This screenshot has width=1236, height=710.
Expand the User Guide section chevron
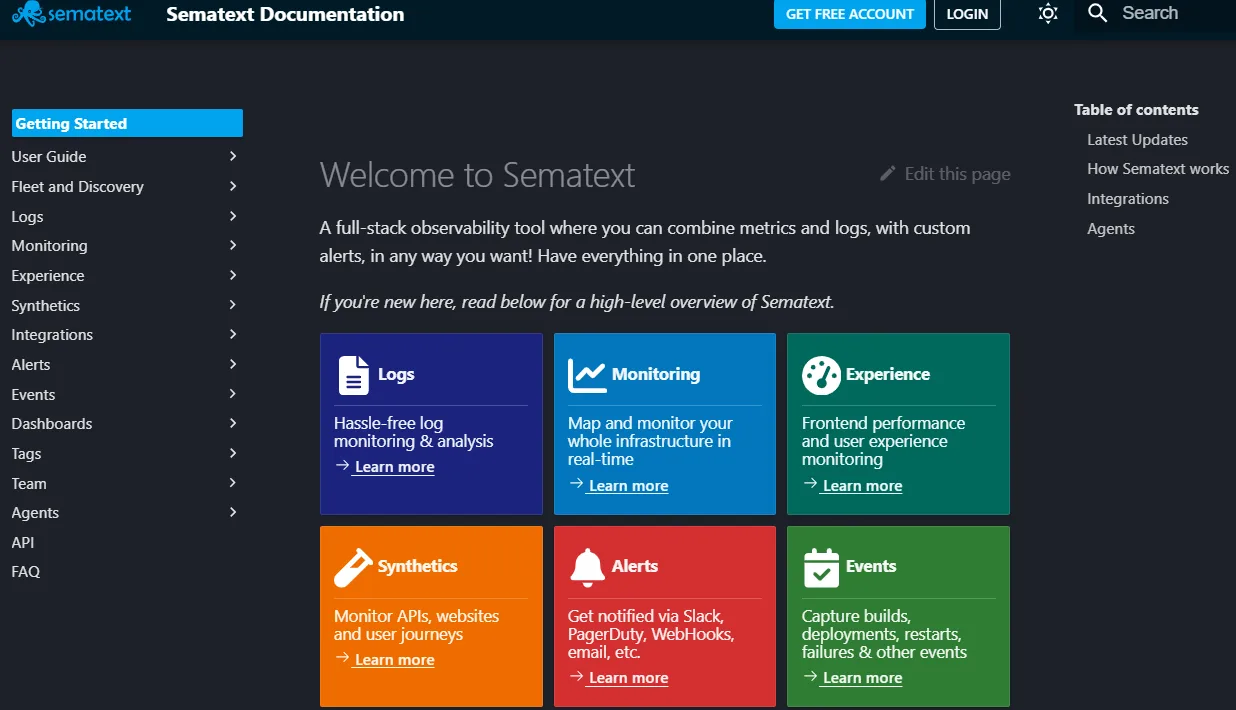point(233,156)
